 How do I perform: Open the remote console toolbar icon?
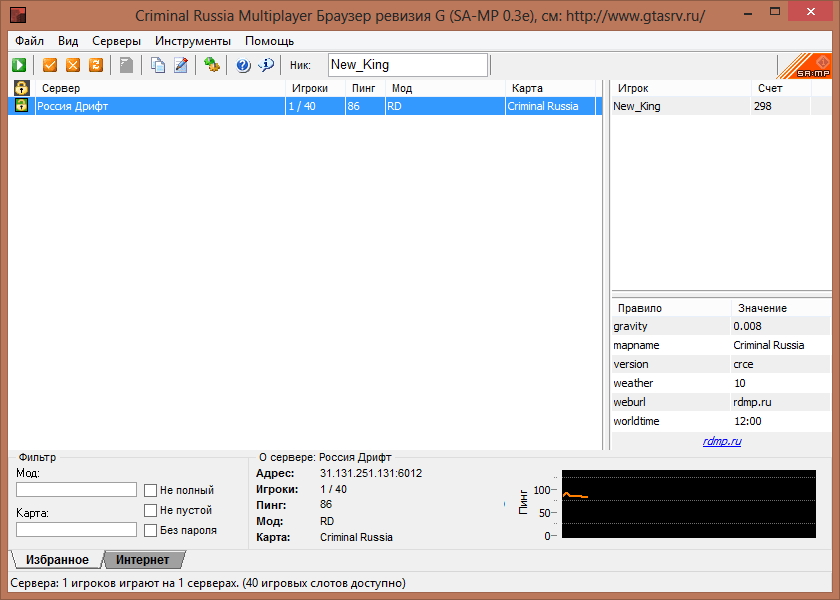click(212, 65)
